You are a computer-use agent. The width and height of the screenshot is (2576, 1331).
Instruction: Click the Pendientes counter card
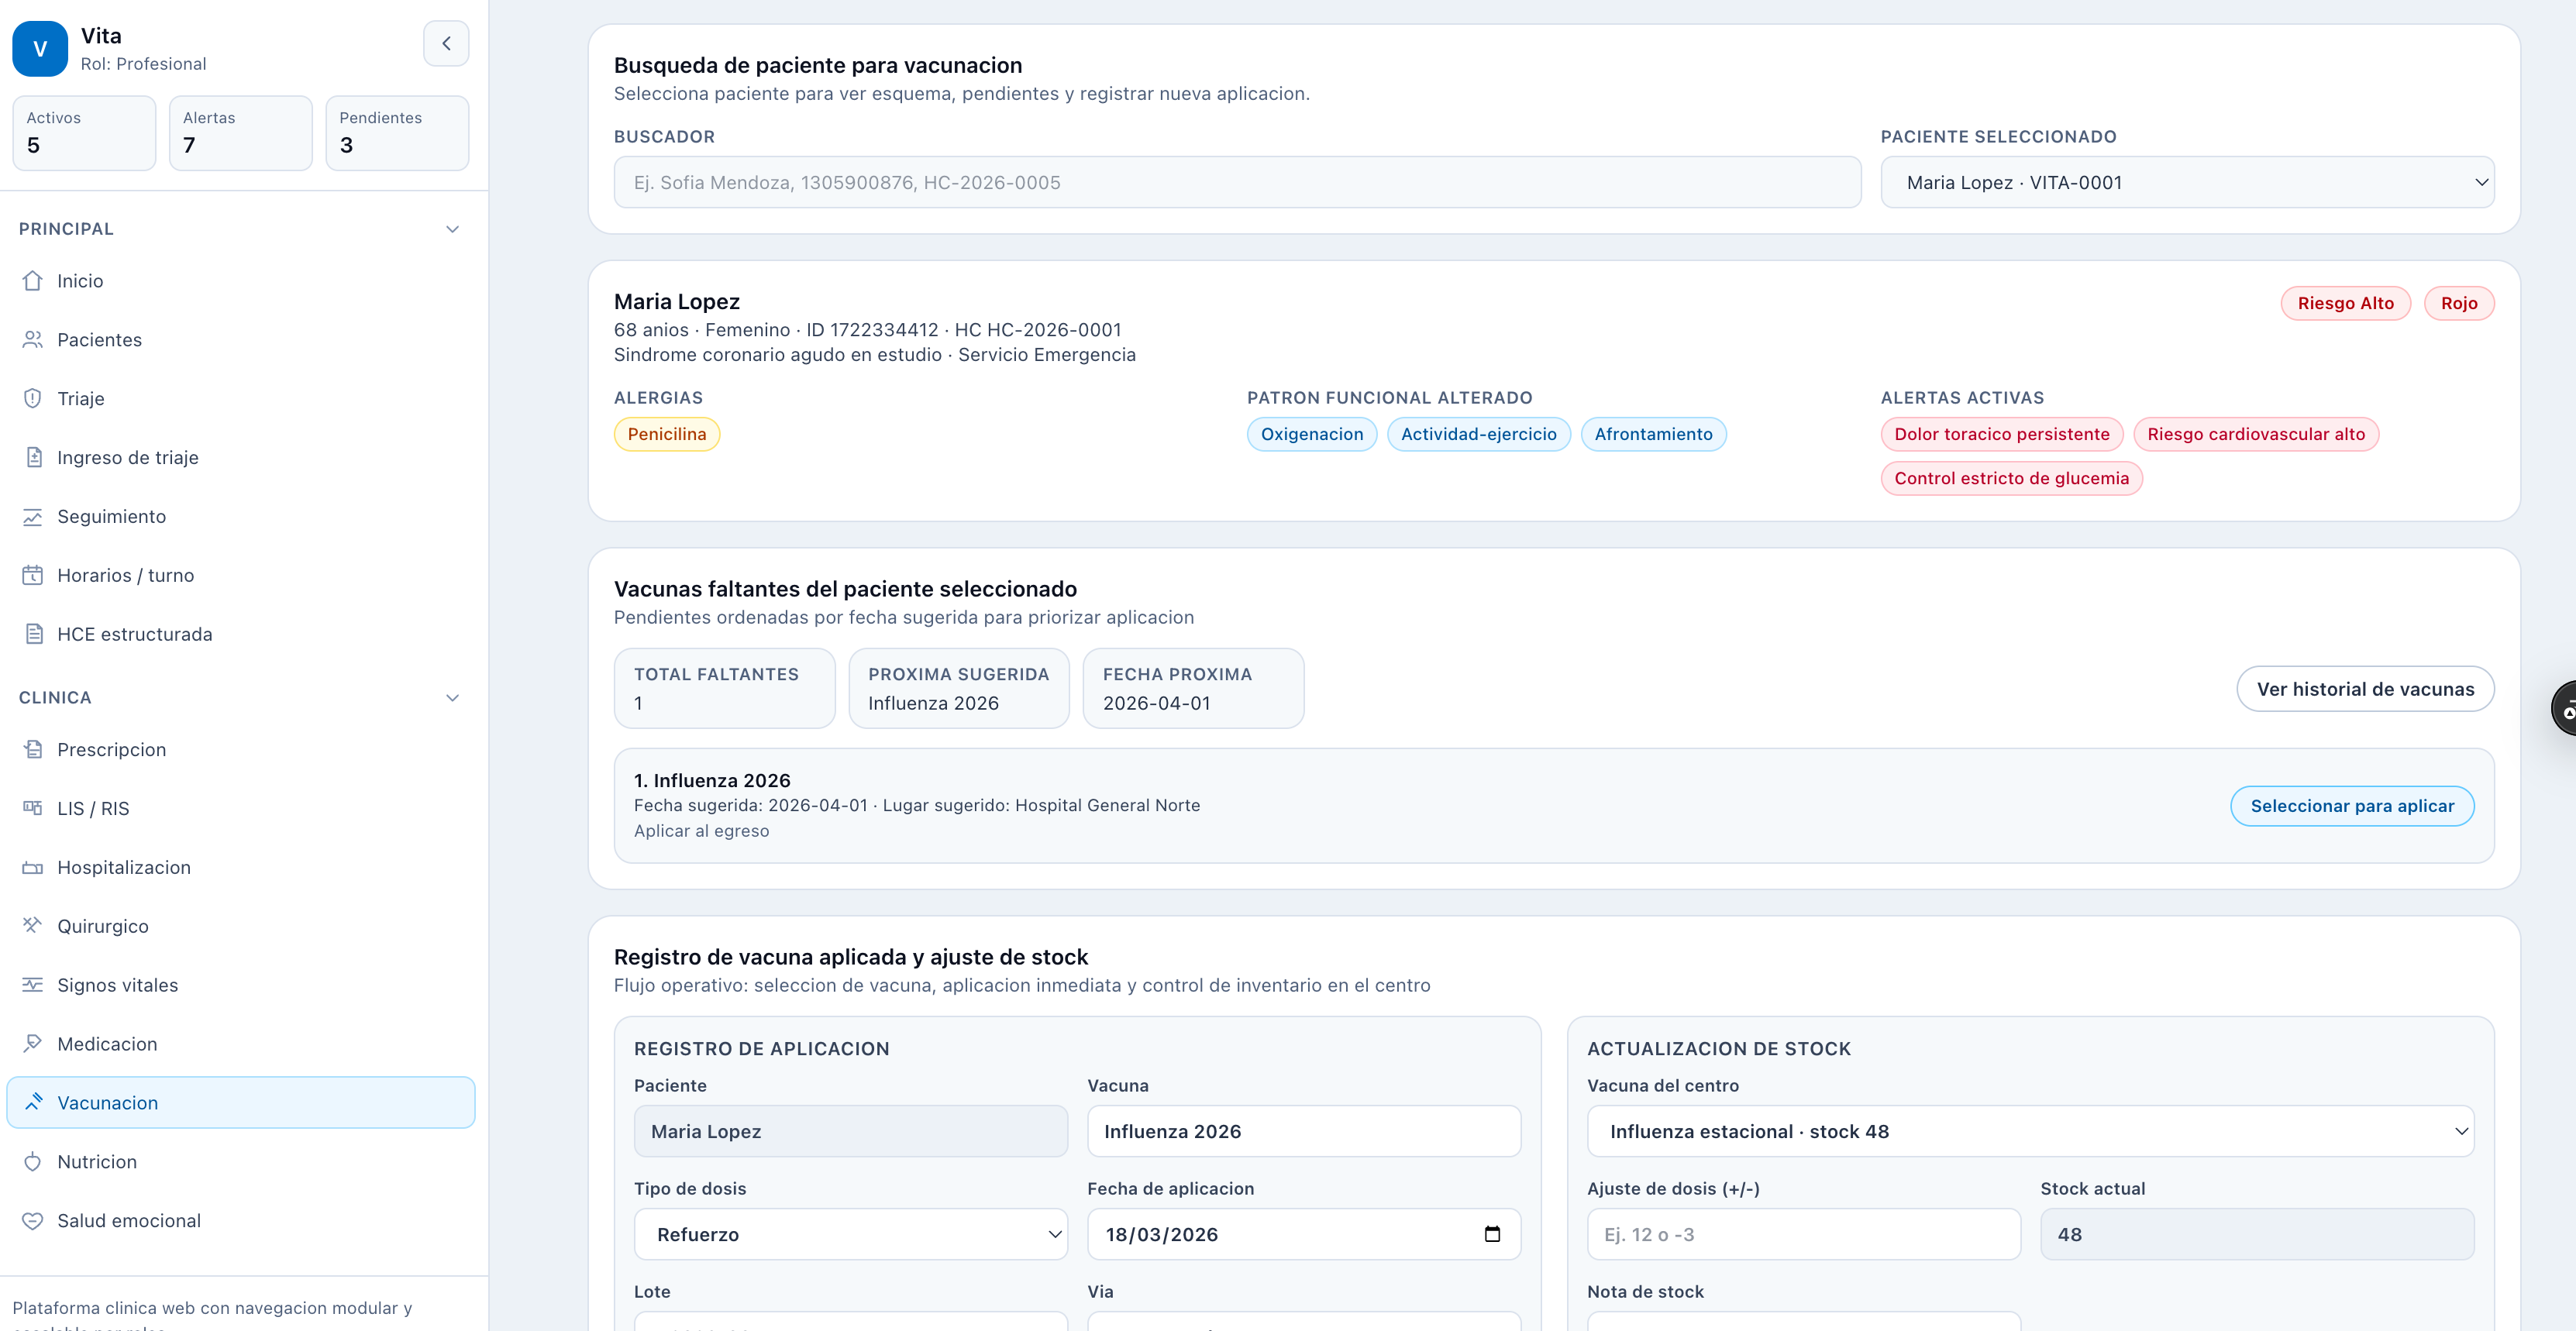pos(397,133)
